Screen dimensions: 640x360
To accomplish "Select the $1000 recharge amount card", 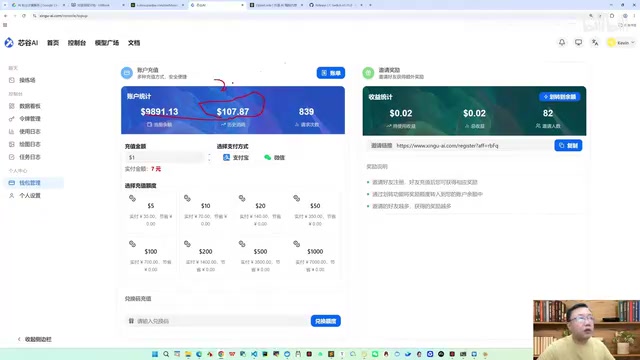I will click(x=315, y=256).
